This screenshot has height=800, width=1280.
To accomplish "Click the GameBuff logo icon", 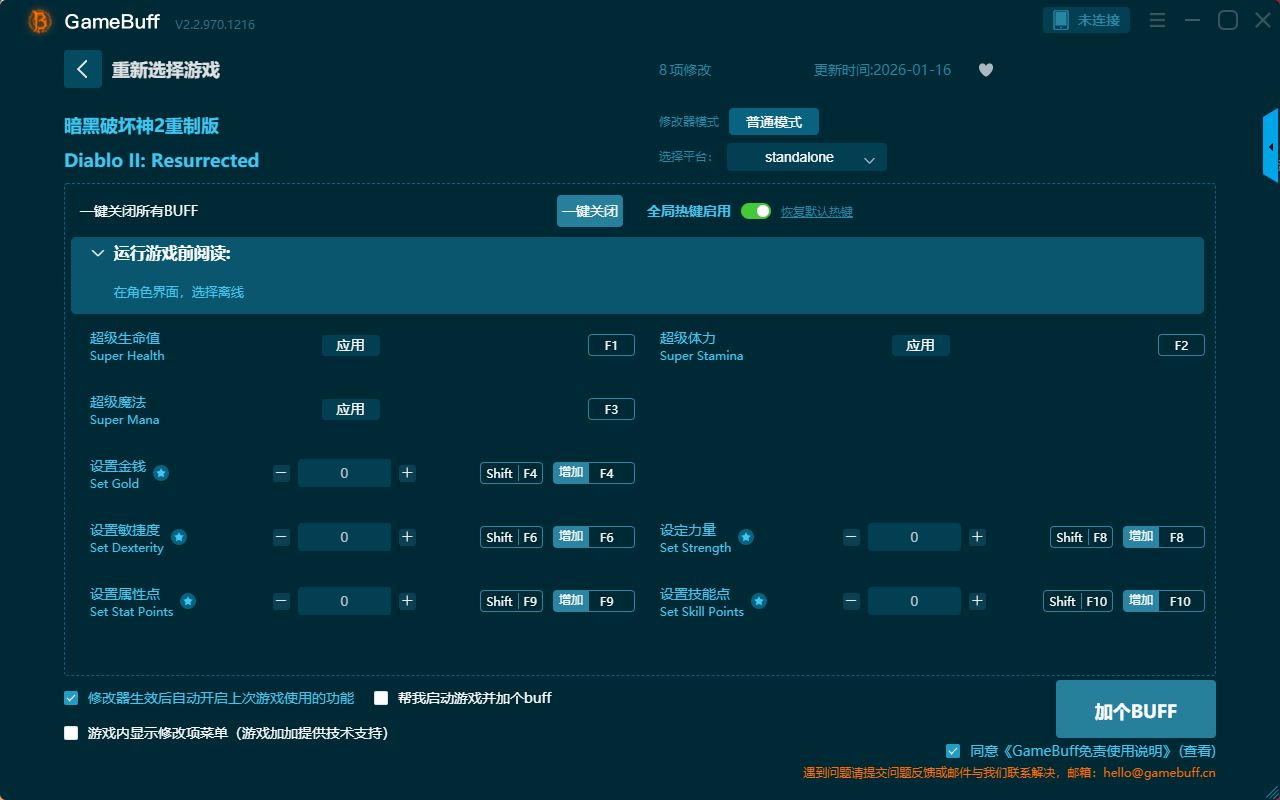I will tap(40, 21).
